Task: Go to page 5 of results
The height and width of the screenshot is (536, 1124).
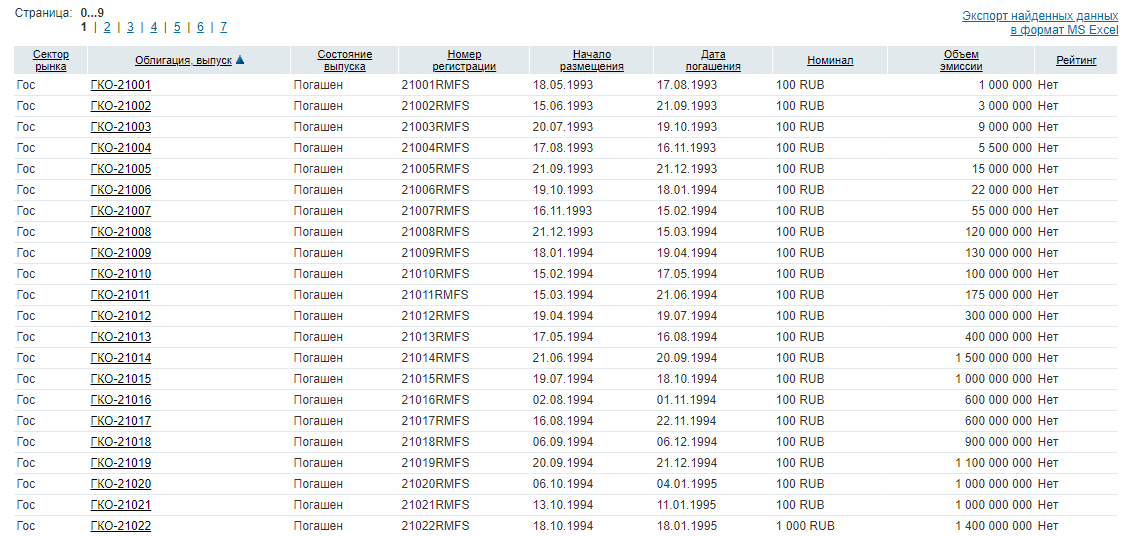Action: [x=177, y=27]
